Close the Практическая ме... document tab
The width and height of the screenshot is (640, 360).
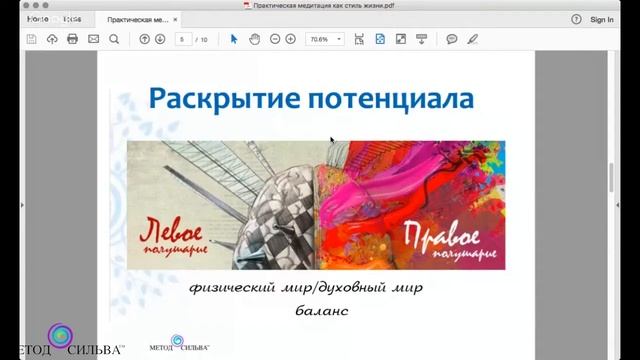tap(175, 20)
